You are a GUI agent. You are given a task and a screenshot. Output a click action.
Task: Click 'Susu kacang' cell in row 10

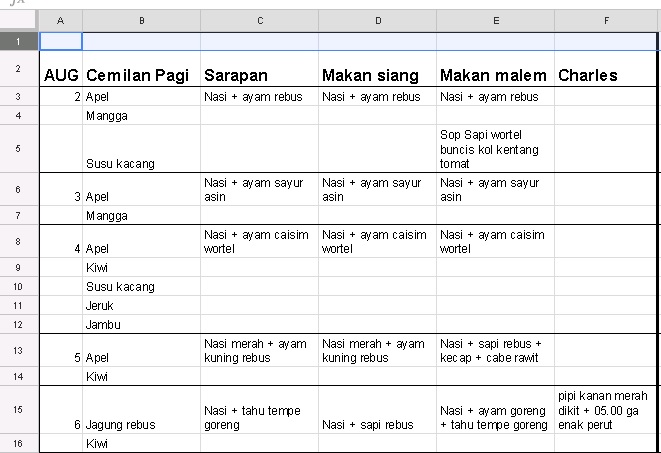[x=142, y=286]
